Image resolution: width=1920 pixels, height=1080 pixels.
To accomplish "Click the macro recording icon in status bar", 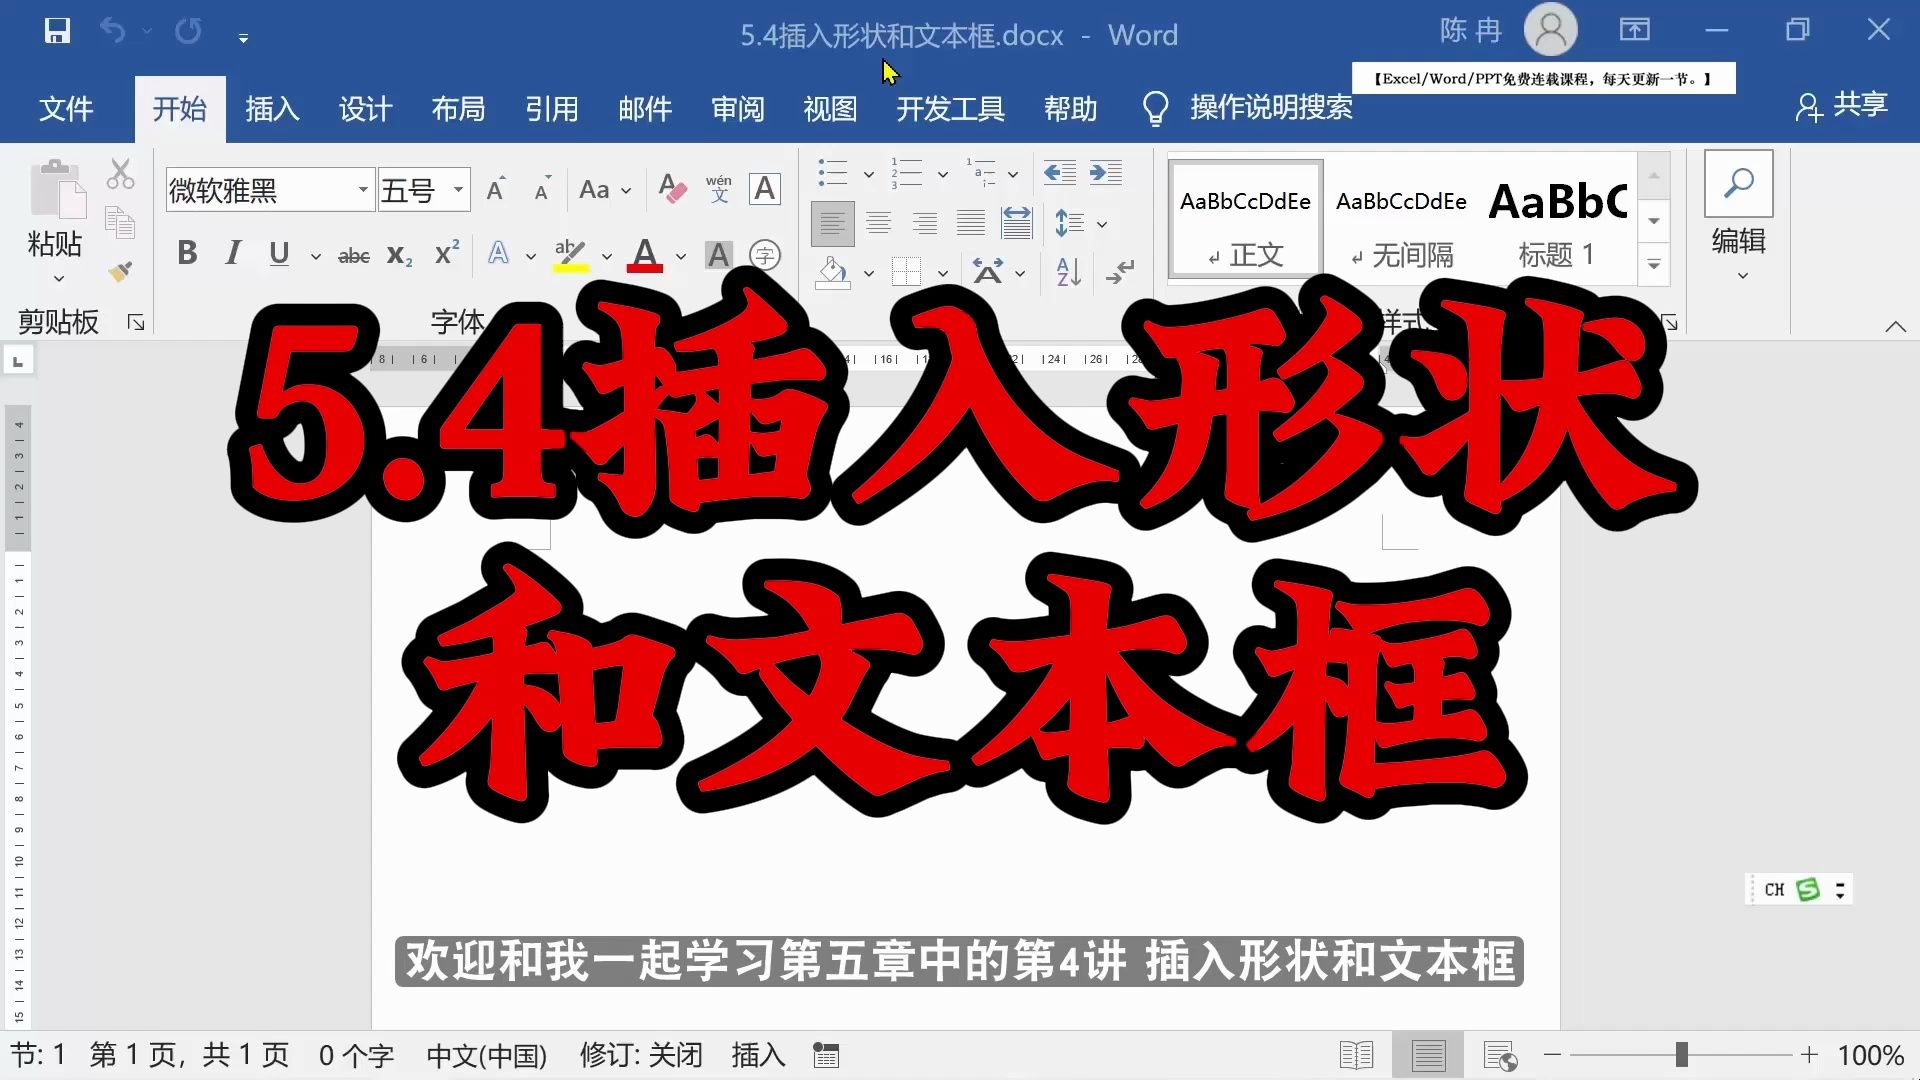I will (x=825, y=1054).
